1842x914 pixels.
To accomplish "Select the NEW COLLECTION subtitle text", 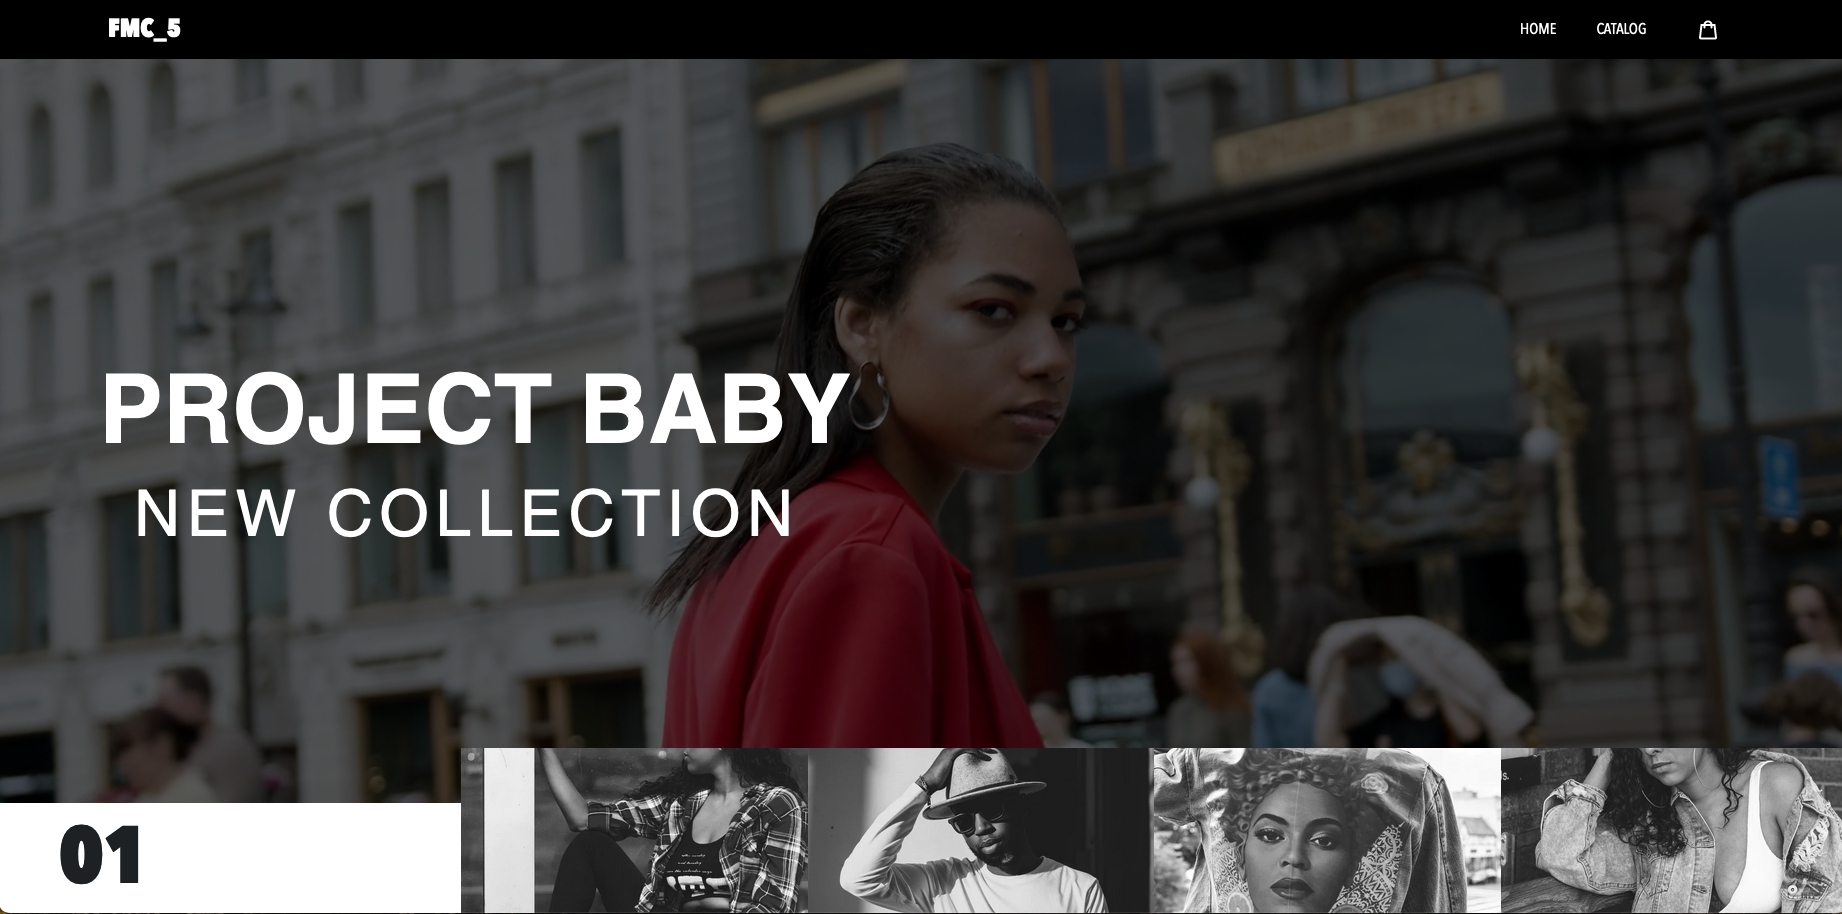I will (x=465, y=513).
